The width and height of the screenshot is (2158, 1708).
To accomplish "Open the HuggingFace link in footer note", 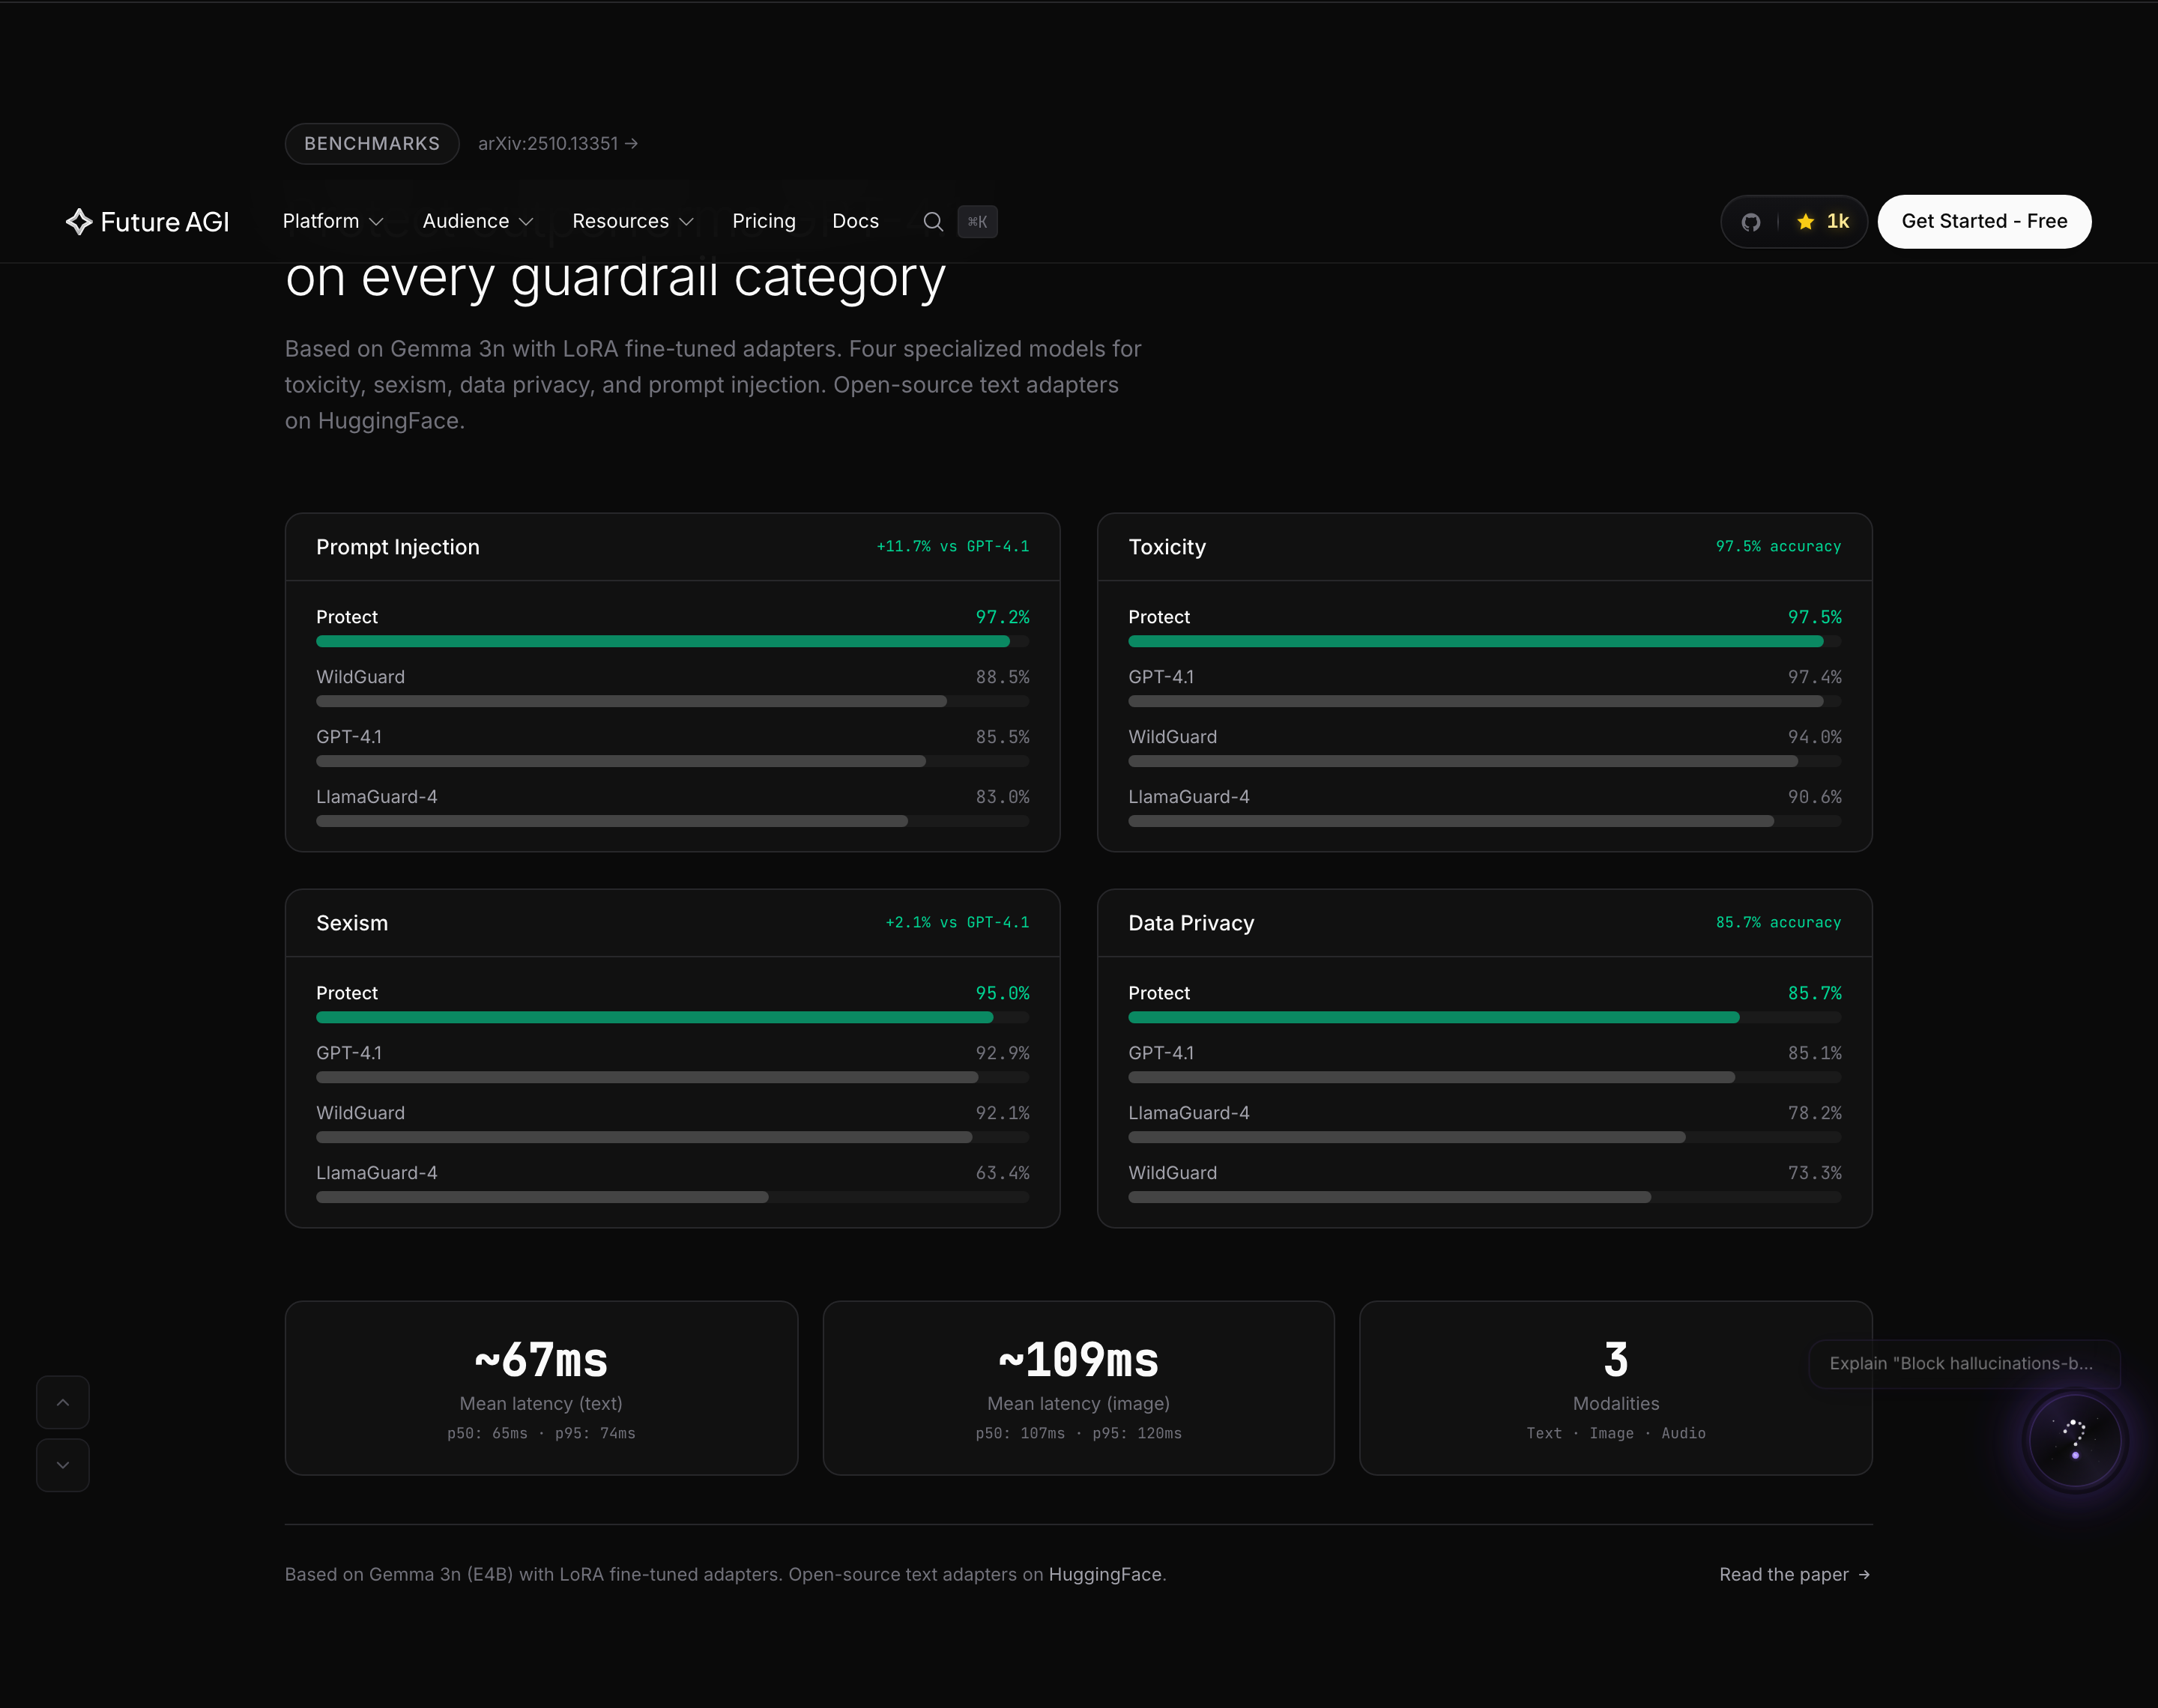I will 1105,1574.
